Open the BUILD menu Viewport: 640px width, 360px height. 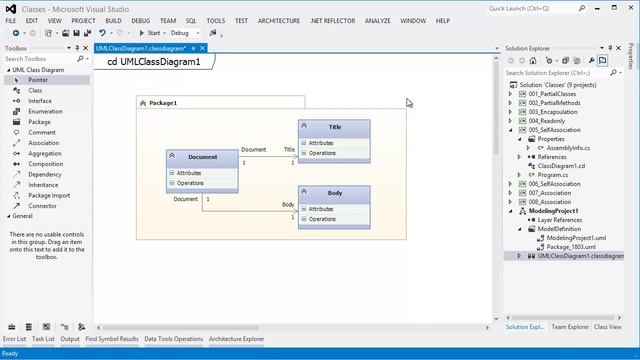coord(113,21)
